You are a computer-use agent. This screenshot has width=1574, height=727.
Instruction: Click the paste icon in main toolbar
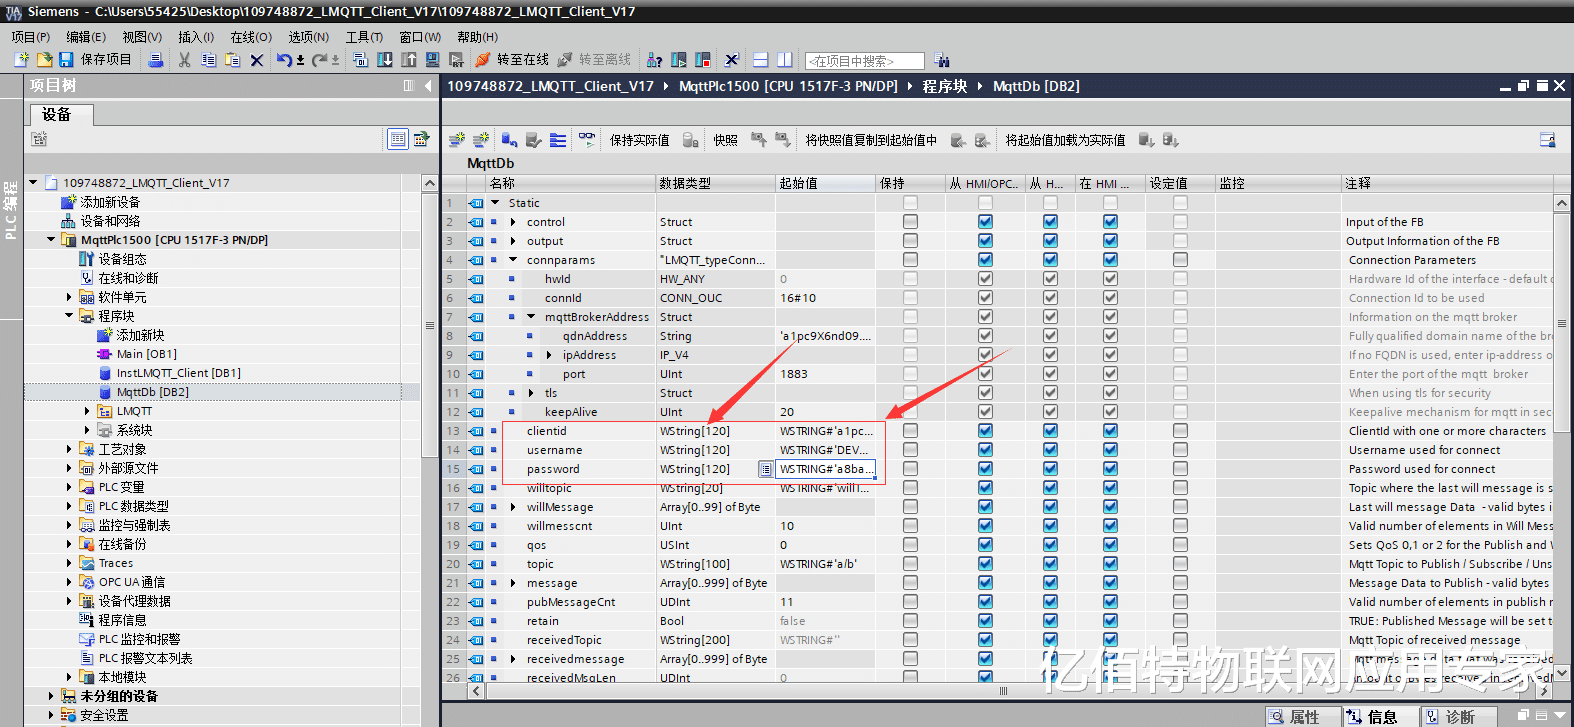[x=232, y=60]
